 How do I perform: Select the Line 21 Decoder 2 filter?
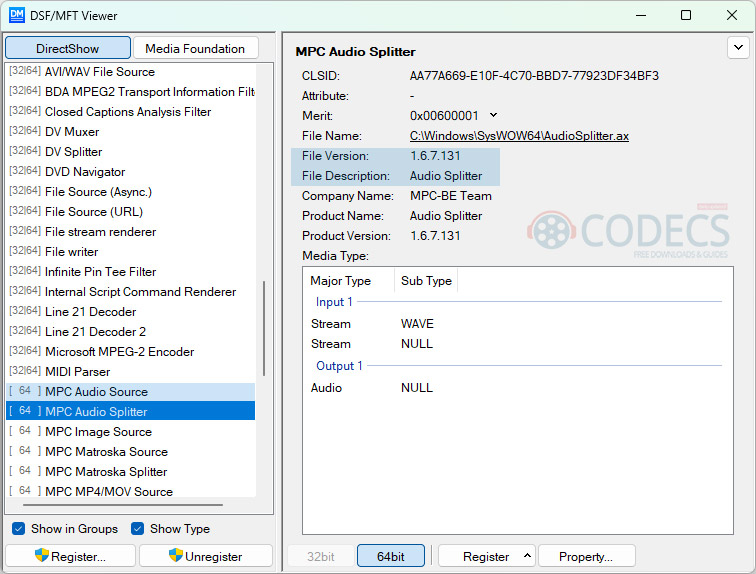pyautogui.click(x=131, y=332)
